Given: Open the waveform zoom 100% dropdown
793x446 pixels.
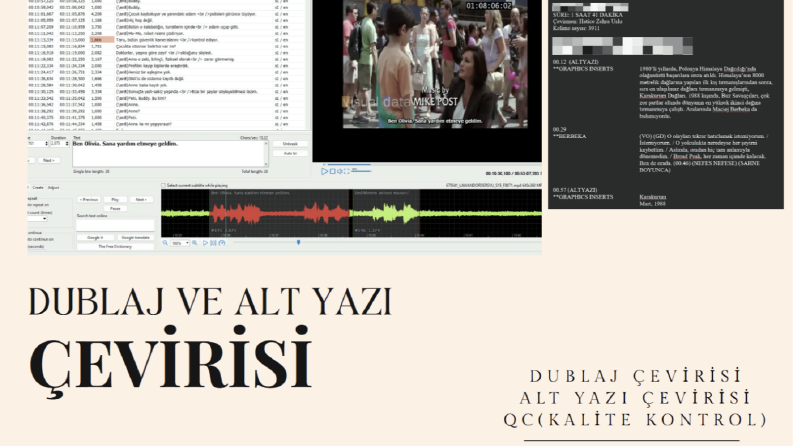Looking at the screenshot, I should point(180,243).
